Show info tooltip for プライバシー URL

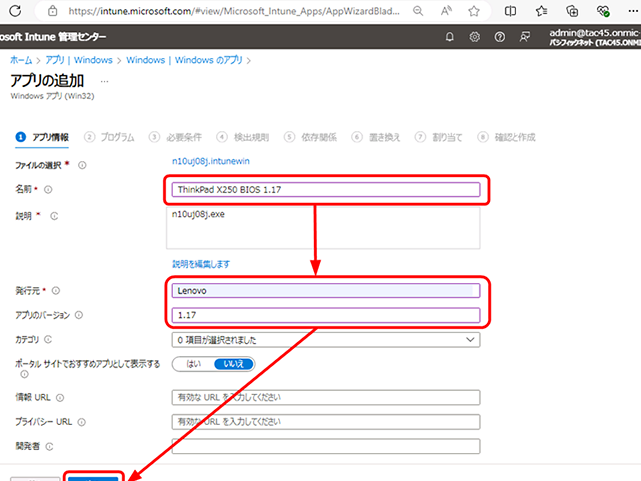click(x=82, y=422)
